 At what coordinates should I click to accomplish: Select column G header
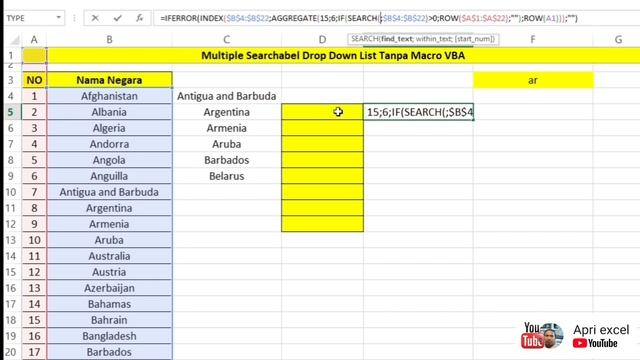tap(618, 40)
